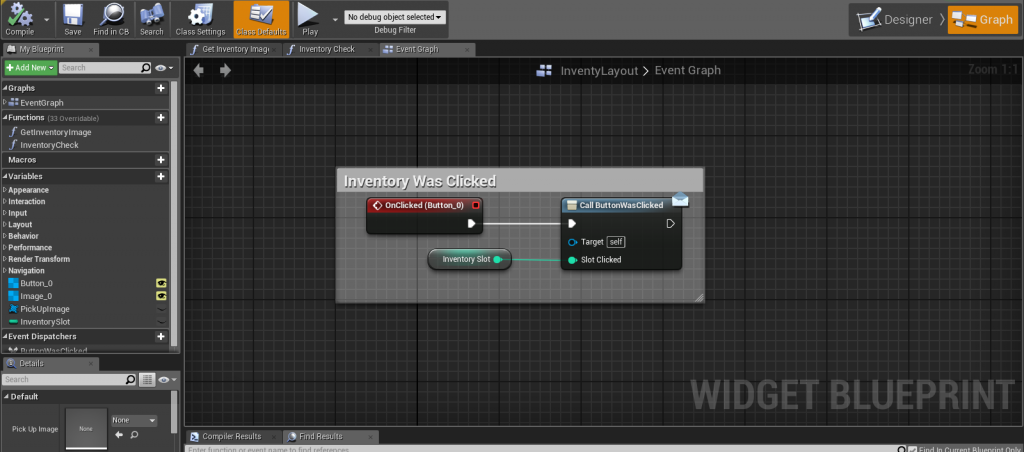Switch to Designer mode
The width and height of the screenshot is (1024, 452).
[x=896, y=20]
